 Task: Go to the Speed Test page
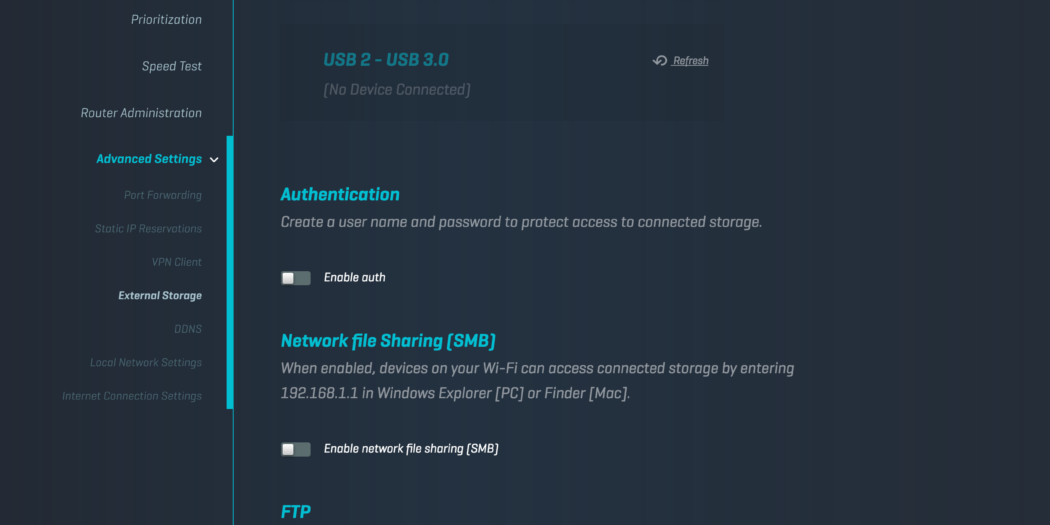[171, 67]
